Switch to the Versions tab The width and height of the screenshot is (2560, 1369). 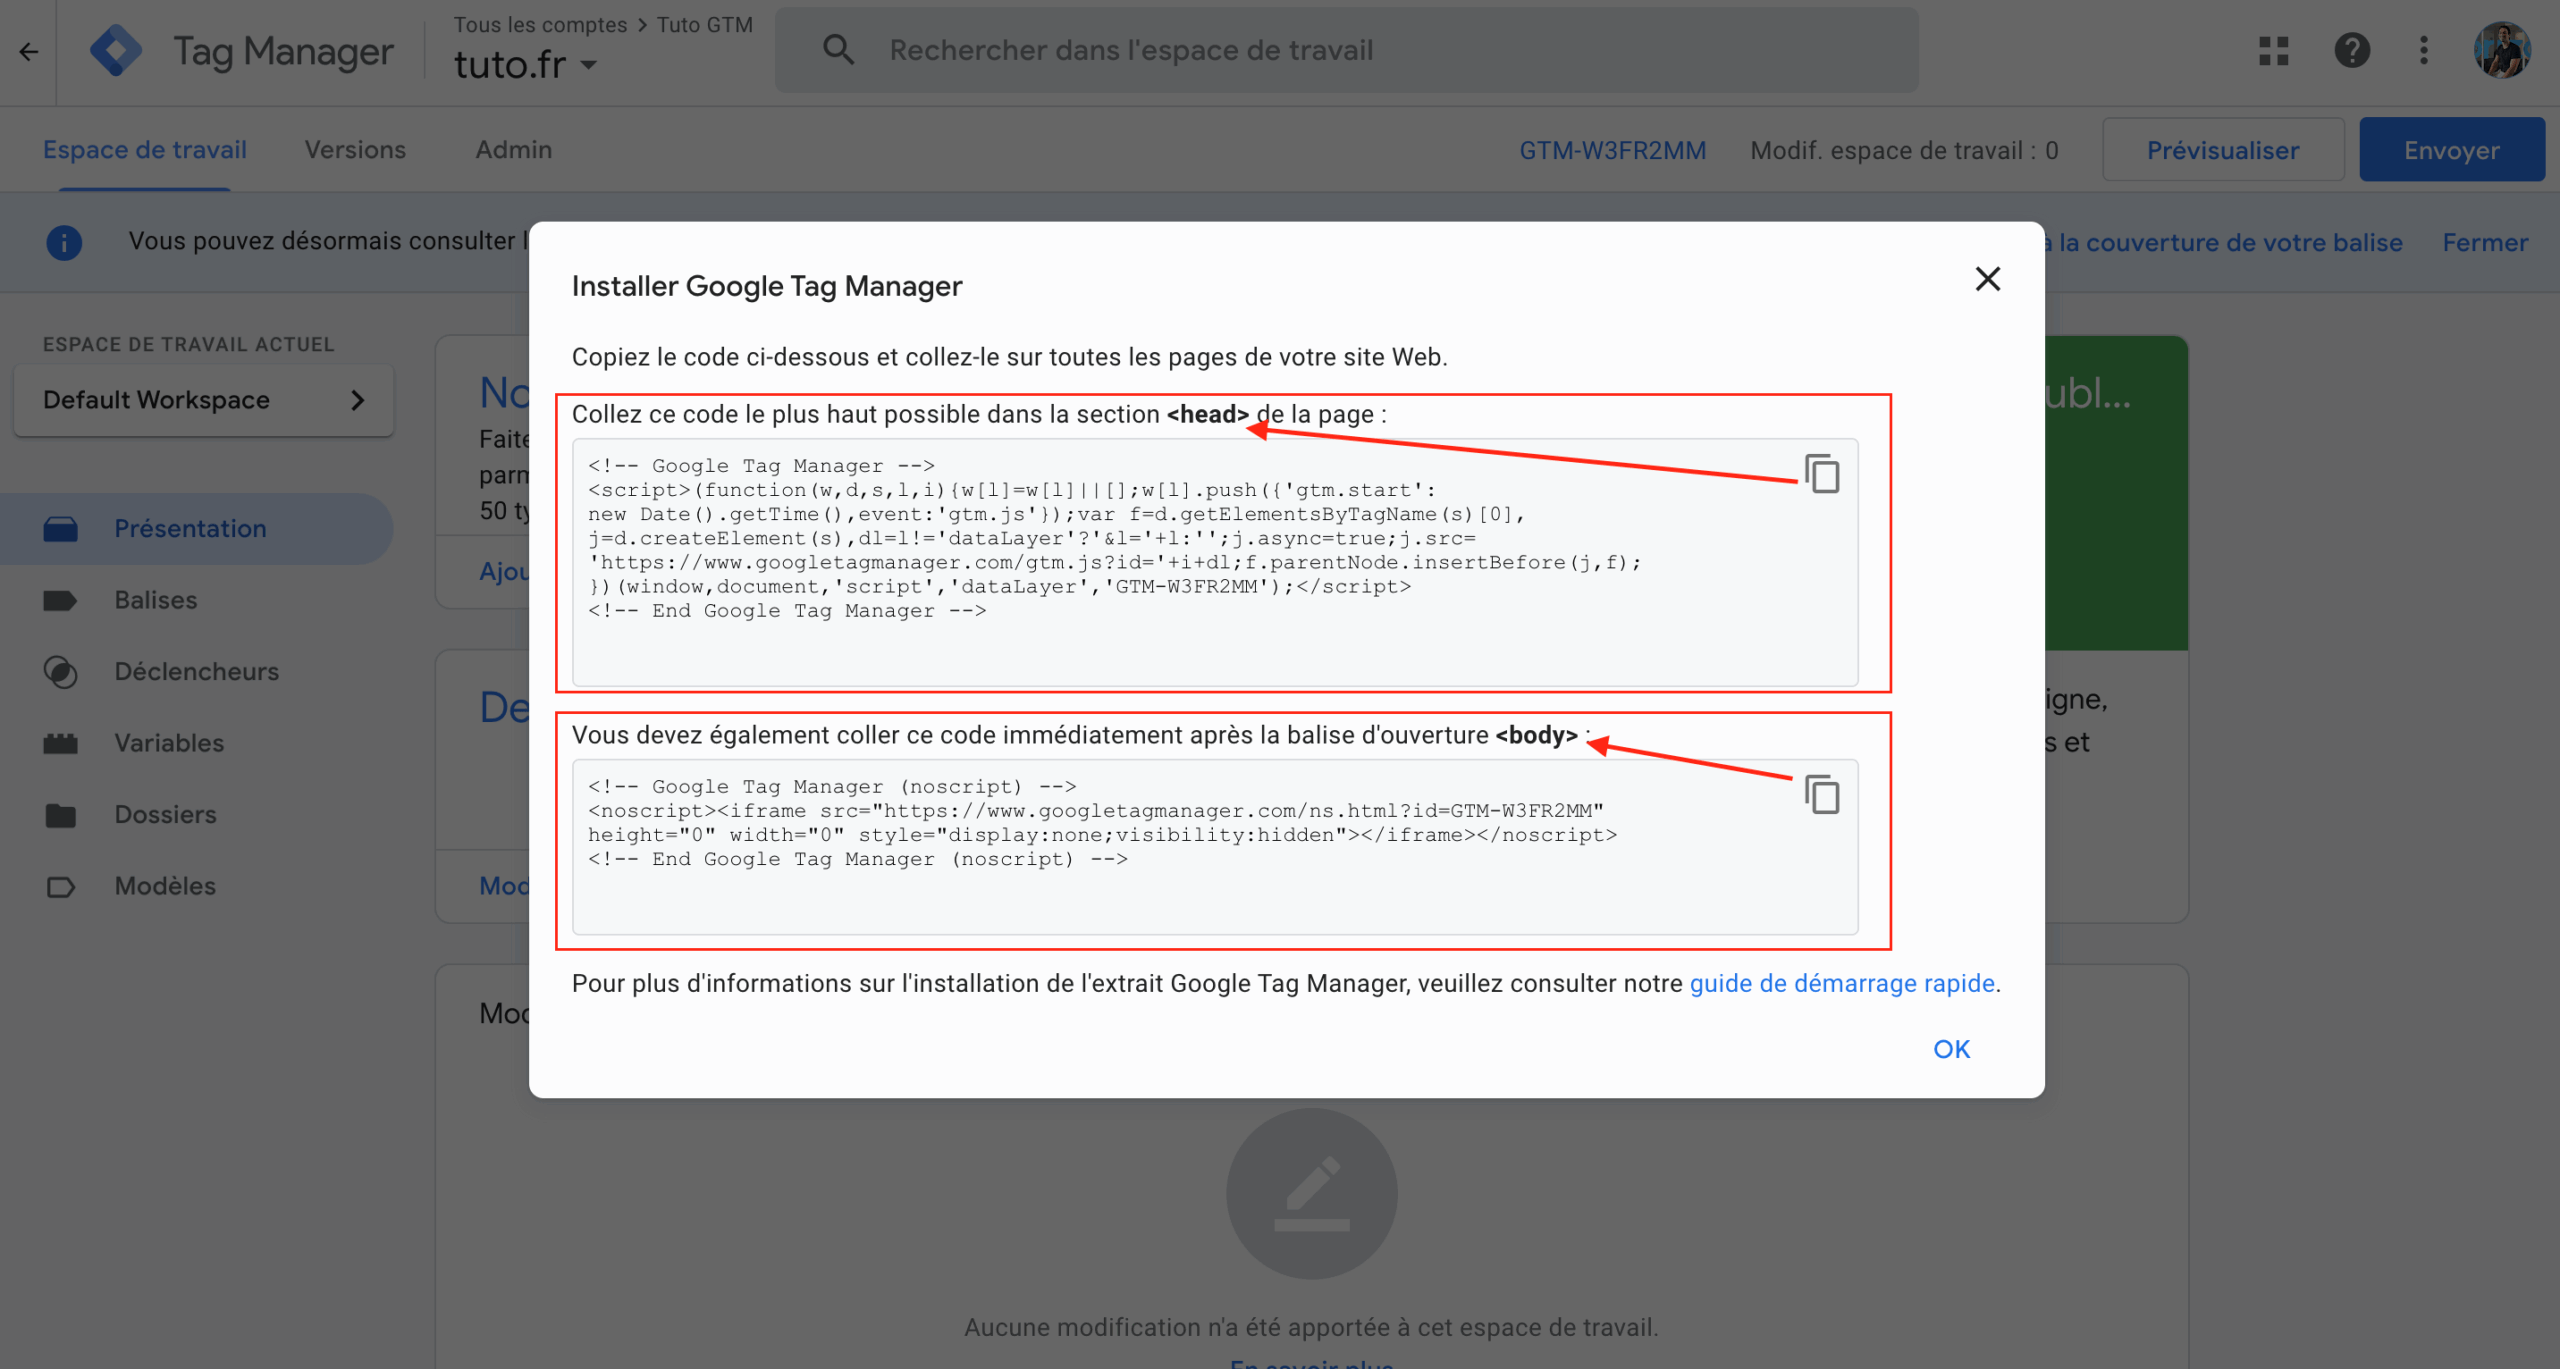click(355, 150)
